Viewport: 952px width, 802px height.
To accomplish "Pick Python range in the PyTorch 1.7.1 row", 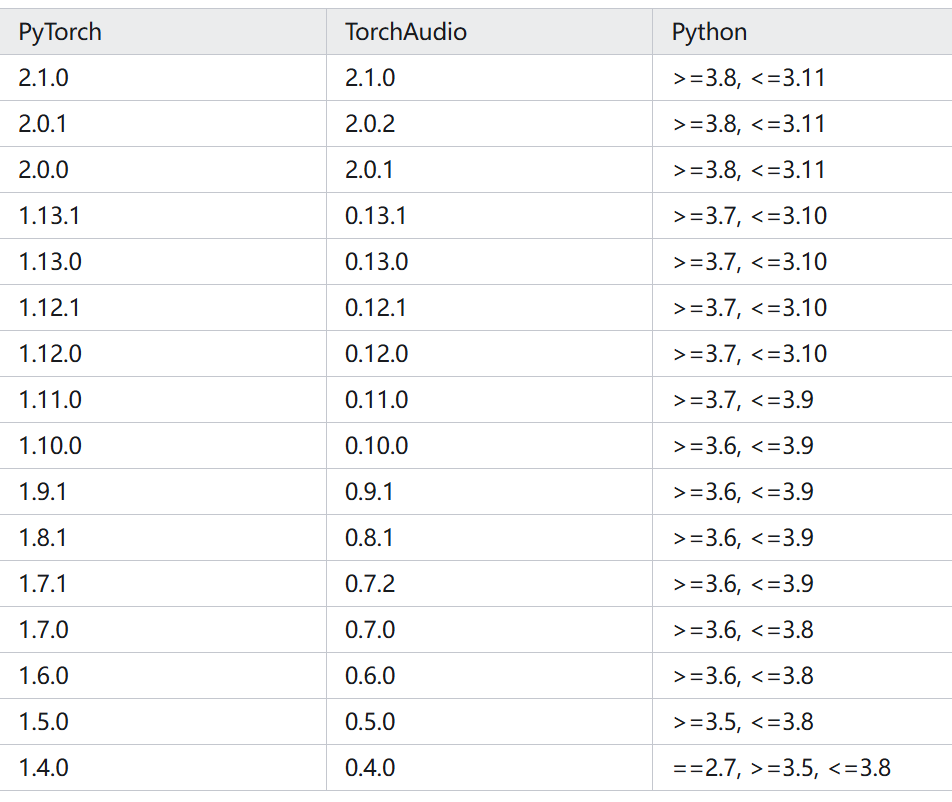I will [x=802, y=583].
